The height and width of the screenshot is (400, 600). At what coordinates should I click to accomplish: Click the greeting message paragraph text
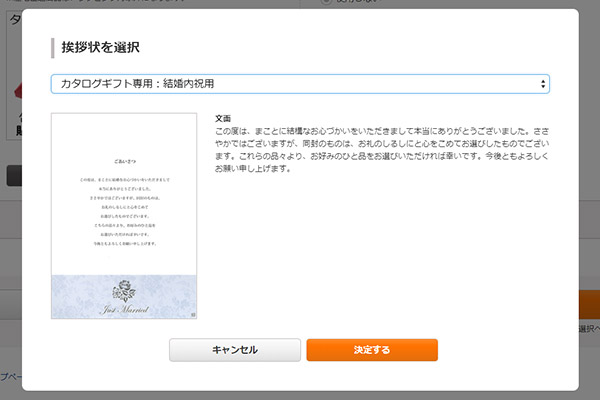[380, 150]
